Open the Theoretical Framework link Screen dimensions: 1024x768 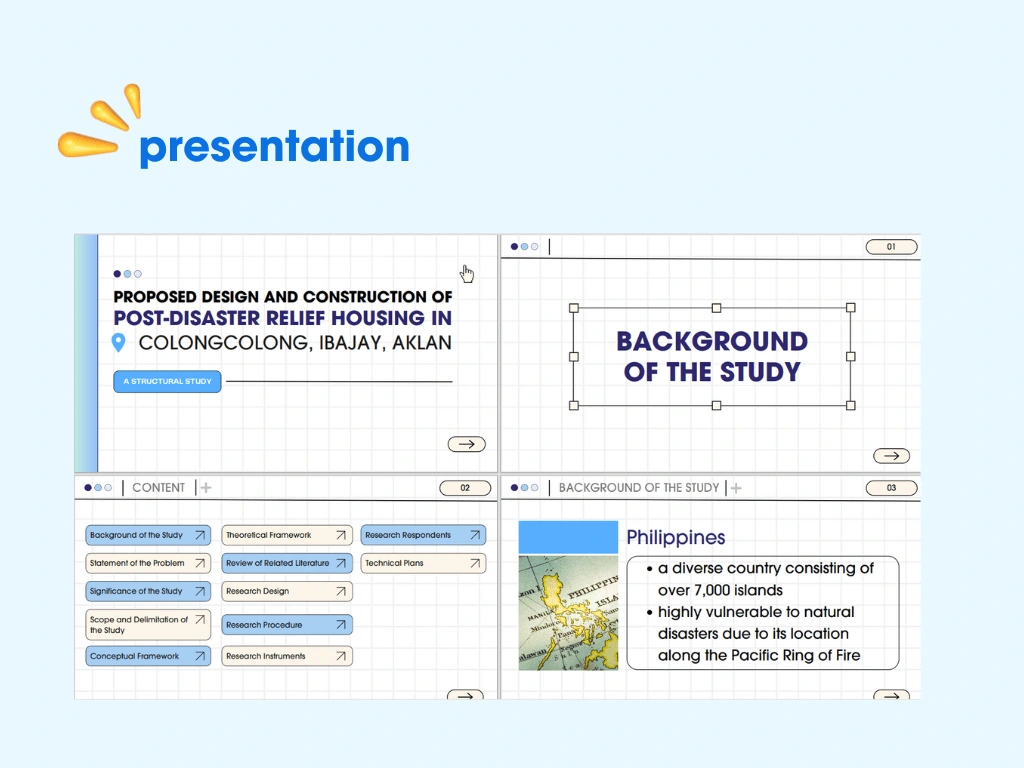pos(287,535)
